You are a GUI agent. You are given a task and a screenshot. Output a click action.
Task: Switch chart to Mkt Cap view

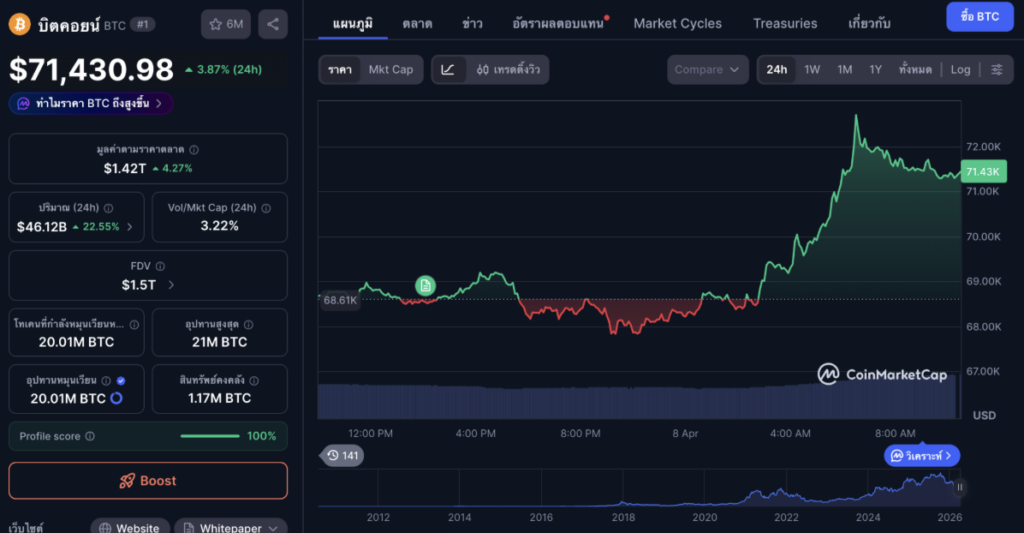coord(390,69)
